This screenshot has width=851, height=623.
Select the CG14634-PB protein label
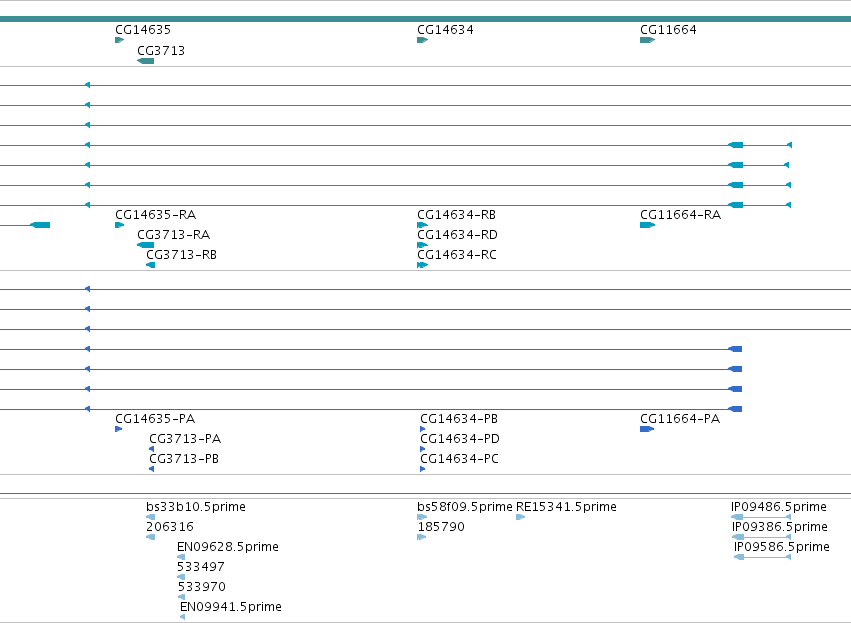459,419
